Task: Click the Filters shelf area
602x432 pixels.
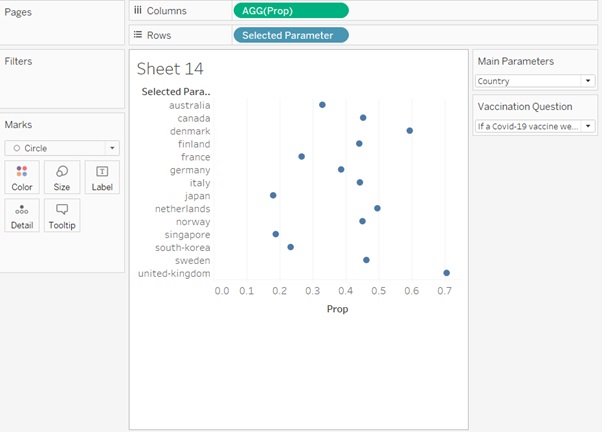Action: 62,85
